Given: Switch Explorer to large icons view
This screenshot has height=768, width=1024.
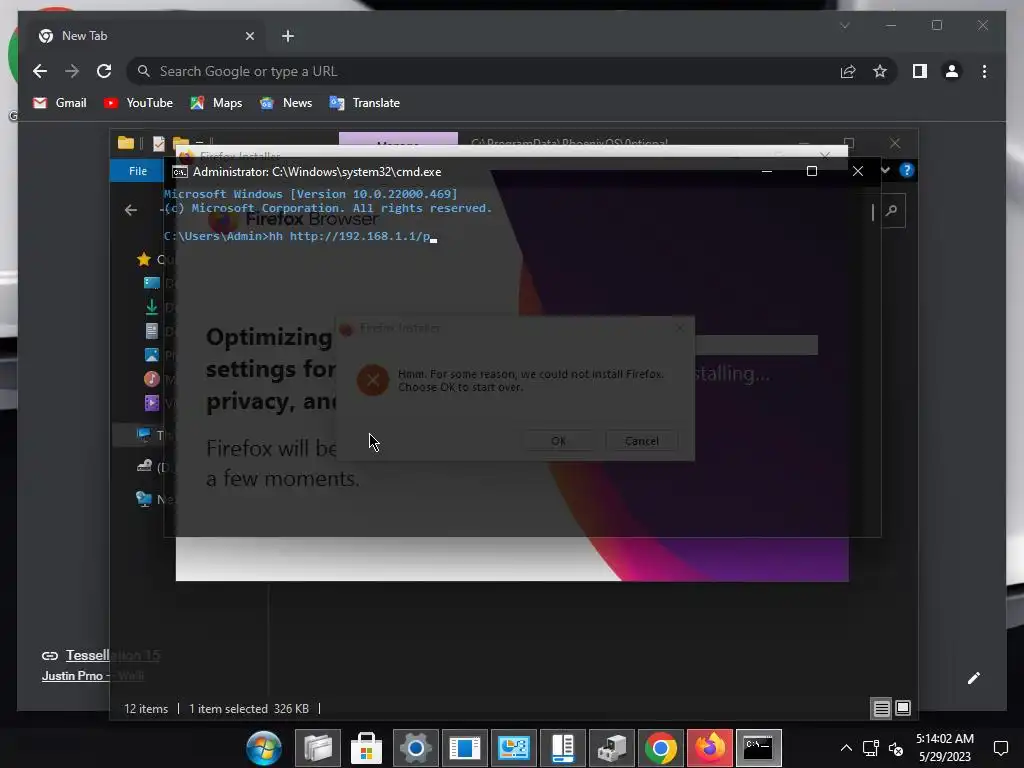Looking at the screenshot, I should point(903,708).
